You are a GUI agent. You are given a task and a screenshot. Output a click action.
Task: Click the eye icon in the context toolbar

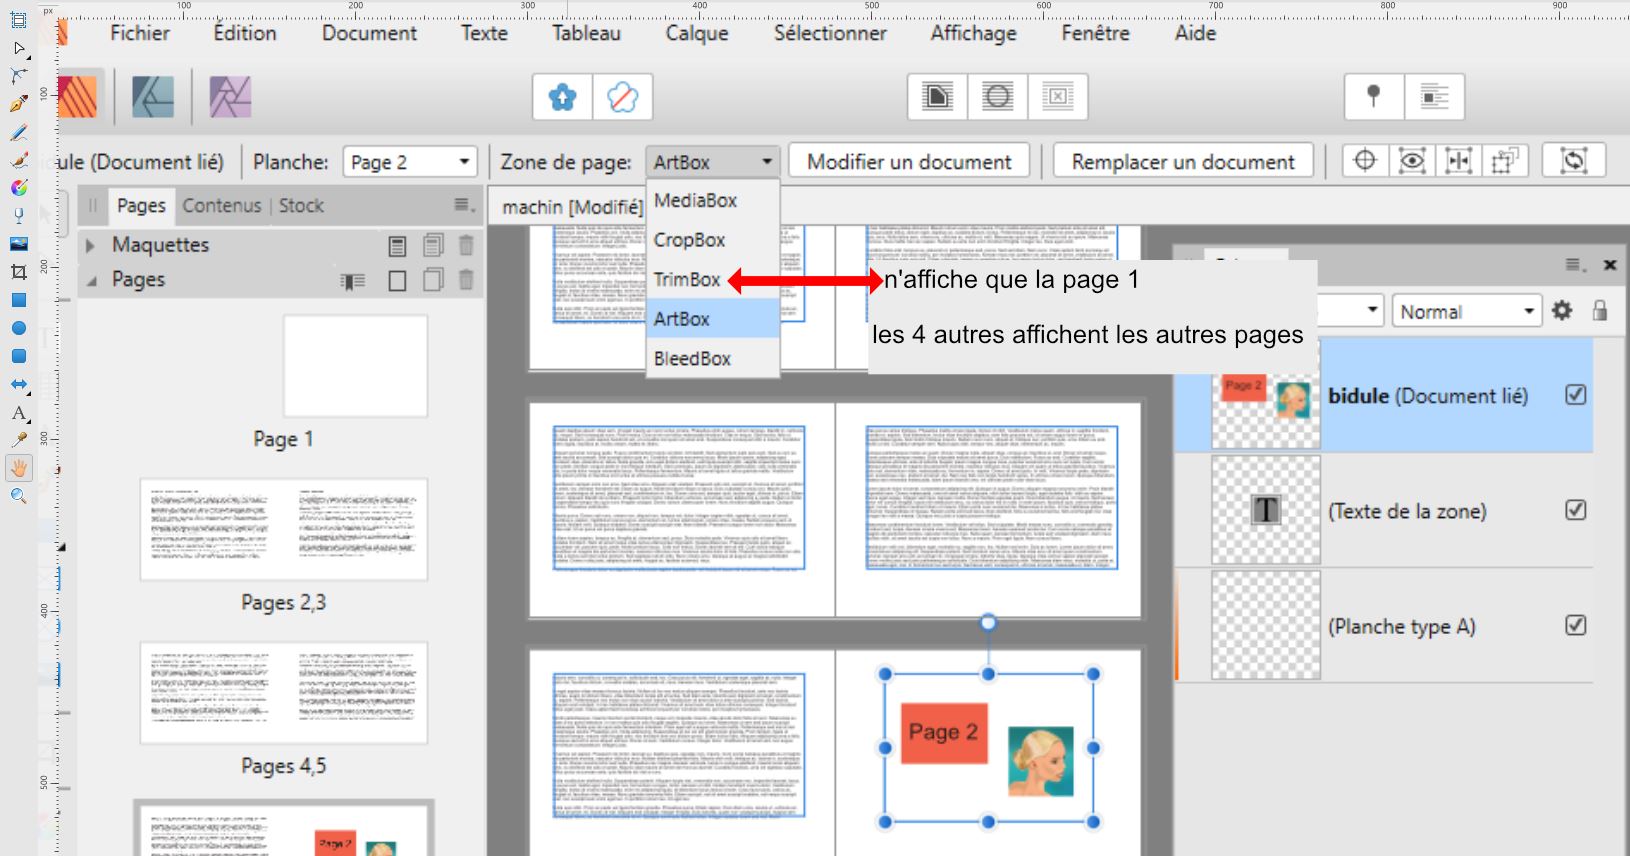tap(1411, 161)
